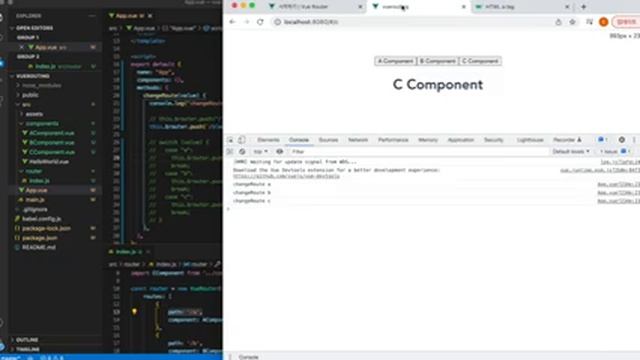Open the Default levels dropdown
Image resolution: width=640 pixels, height=360 pixels.
571,151
